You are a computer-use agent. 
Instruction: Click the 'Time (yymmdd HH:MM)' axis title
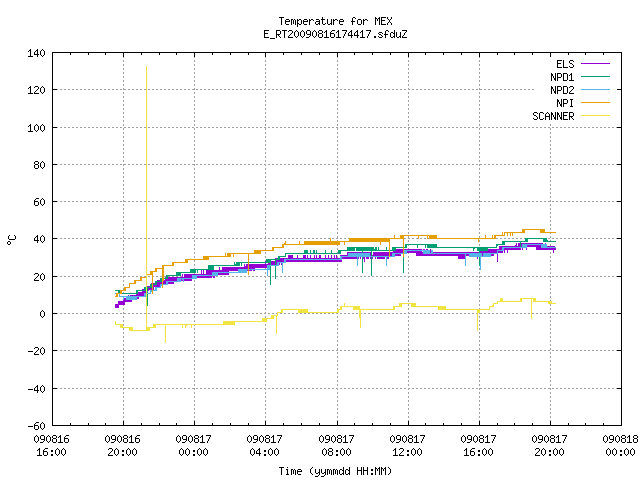click(335, 471)
